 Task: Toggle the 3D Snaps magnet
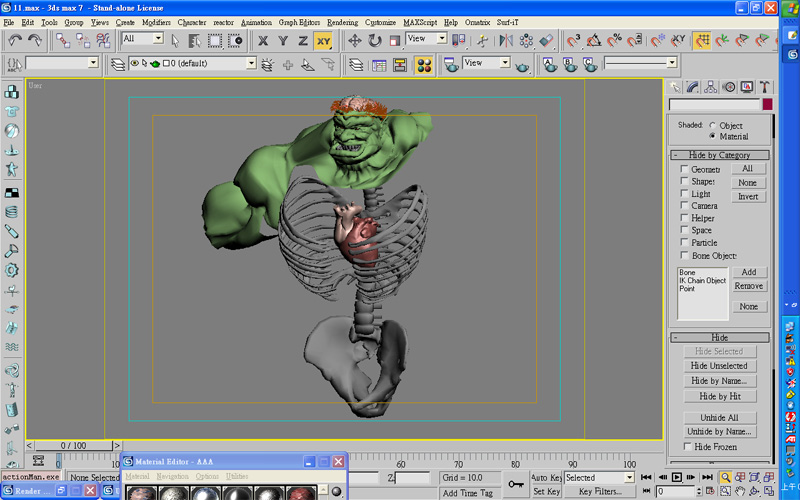(573, 40)
